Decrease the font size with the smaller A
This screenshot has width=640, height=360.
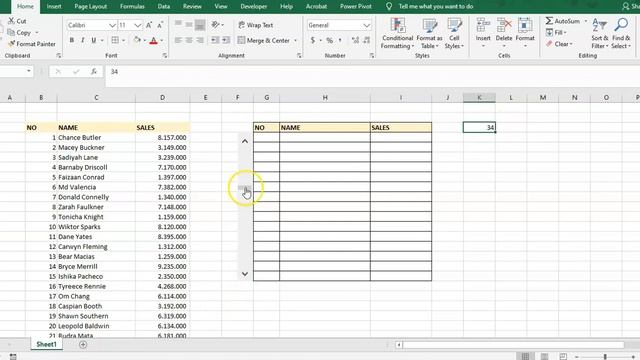(160, 25)
